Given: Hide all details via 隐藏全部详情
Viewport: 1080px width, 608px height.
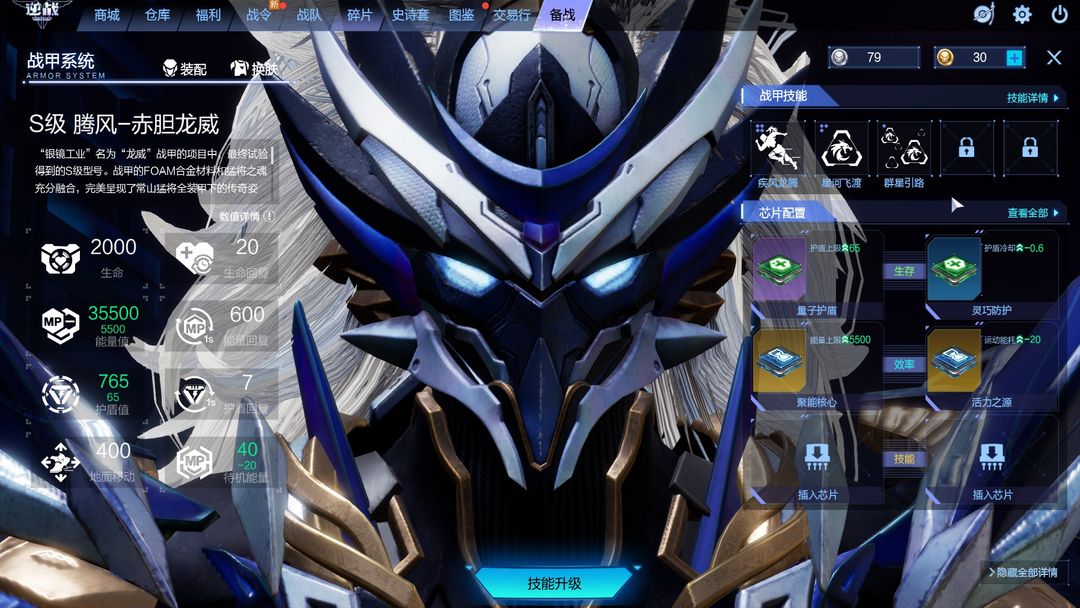Looking at the screenshot, I should (1024, 572).
